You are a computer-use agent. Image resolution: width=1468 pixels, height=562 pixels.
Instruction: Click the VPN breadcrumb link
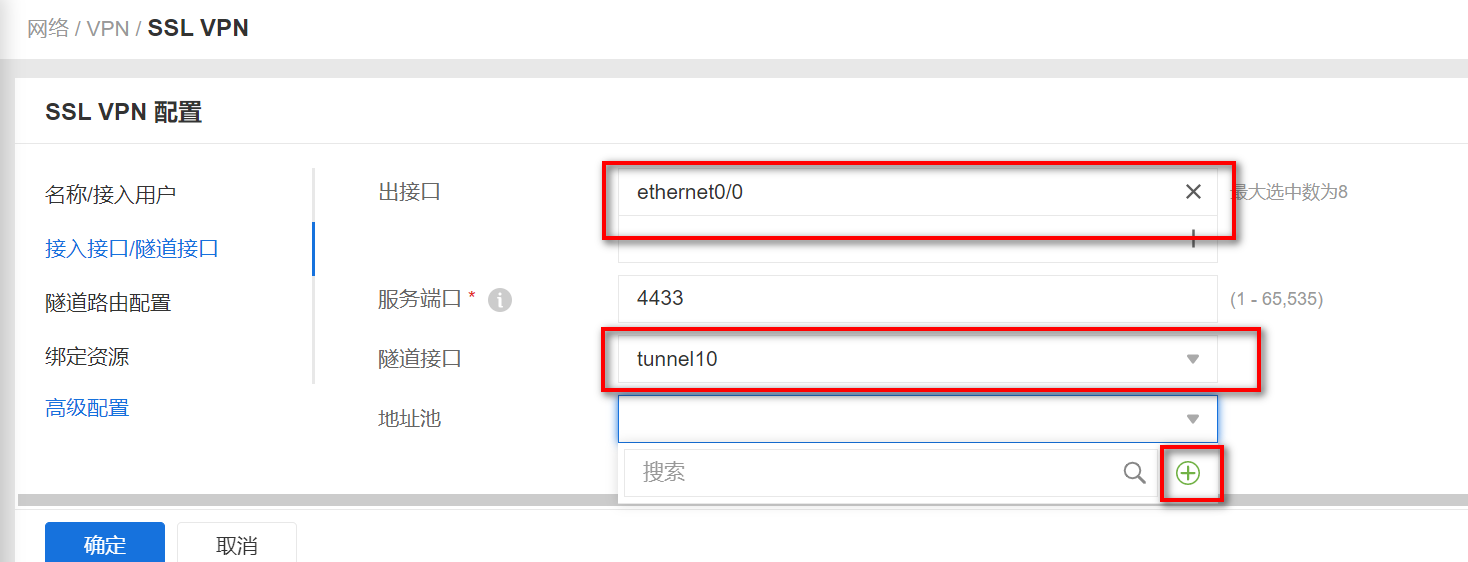(x=108, y=28)
